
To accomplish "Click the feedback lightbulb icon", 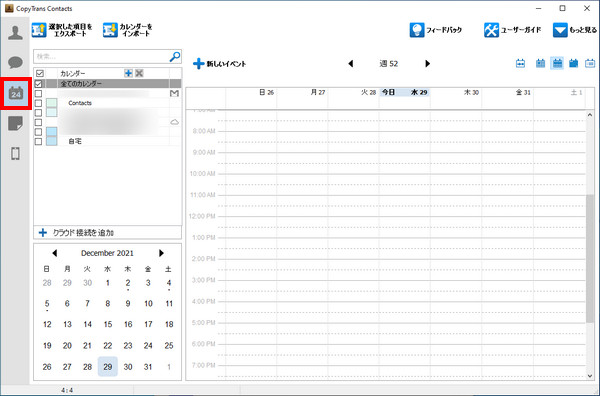I will pyautogui.click(x=417, y=30).
